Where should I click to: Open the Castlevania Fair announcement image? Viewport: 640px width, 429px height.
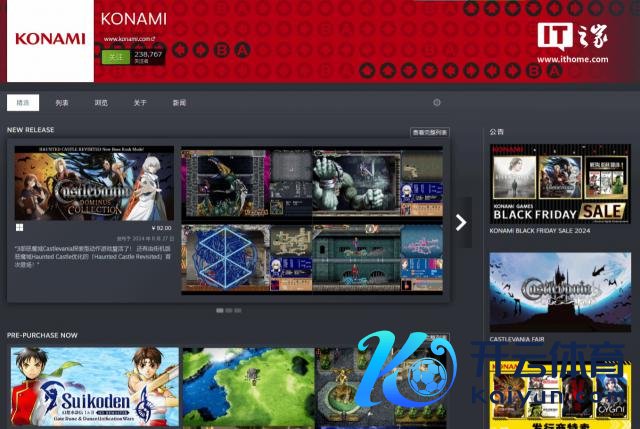coord(559,291)
